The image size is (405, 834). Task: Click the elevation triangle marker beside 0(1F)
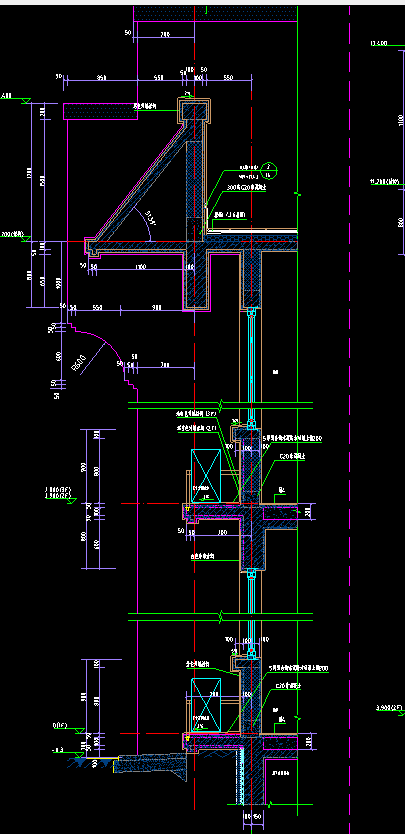(80, 732)
